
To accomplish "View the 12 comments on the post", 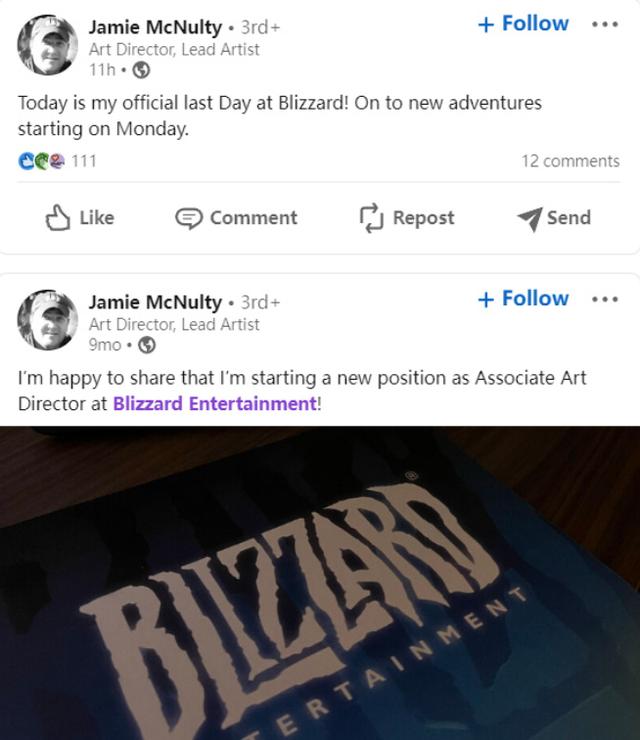I will pyautogui.click(x=570, y=161).
